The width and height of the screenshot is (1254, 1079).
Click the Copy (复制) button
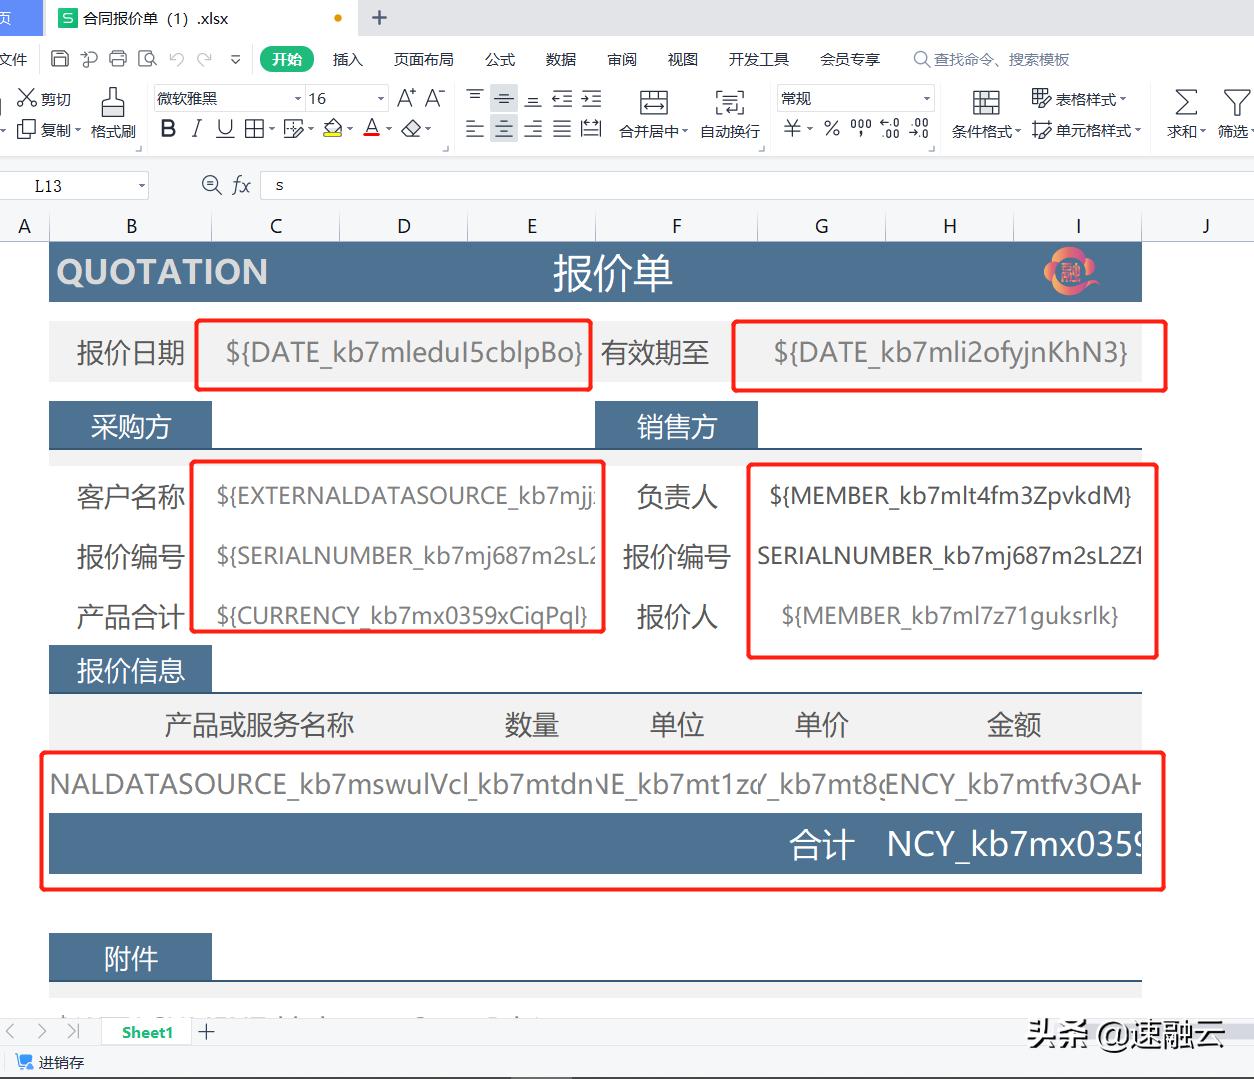pyautogui.click(x=45, y=128)
